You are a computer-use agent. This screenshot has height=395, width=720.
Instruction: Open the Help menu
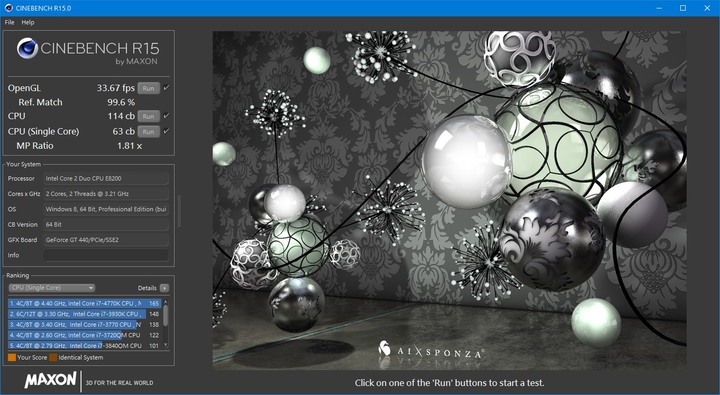coord(28,22)
